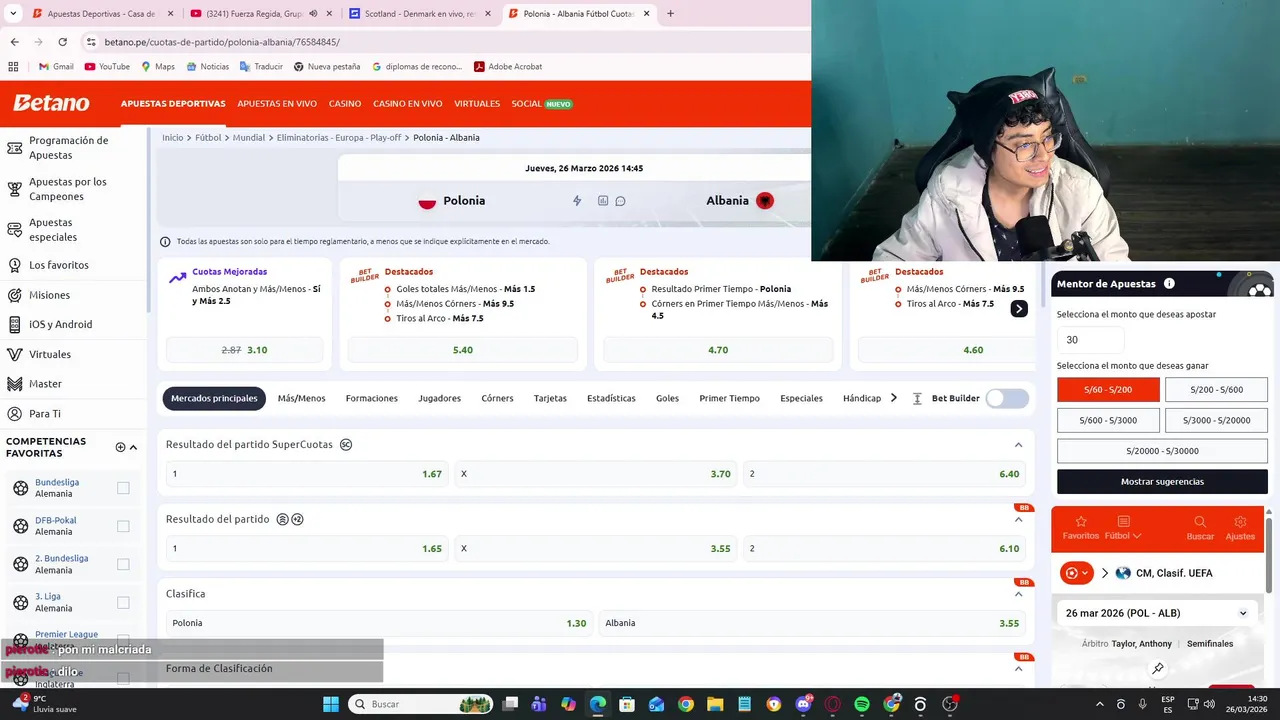Image resolution: width=1280 pixels, height=720 pixels.
Task: Select the S/3000 - S/20000 winning range
Action: (x=1216, y=421)
